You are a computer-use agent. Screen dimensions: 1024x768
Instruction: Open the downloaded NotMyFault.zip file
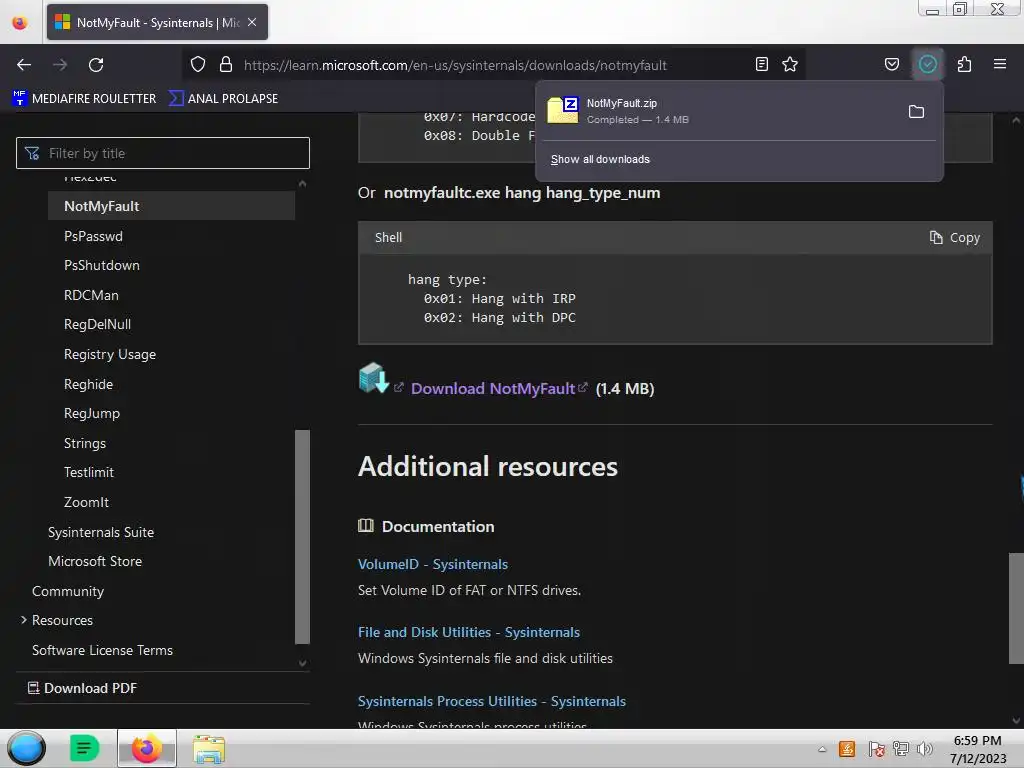[x=718, y=111]
